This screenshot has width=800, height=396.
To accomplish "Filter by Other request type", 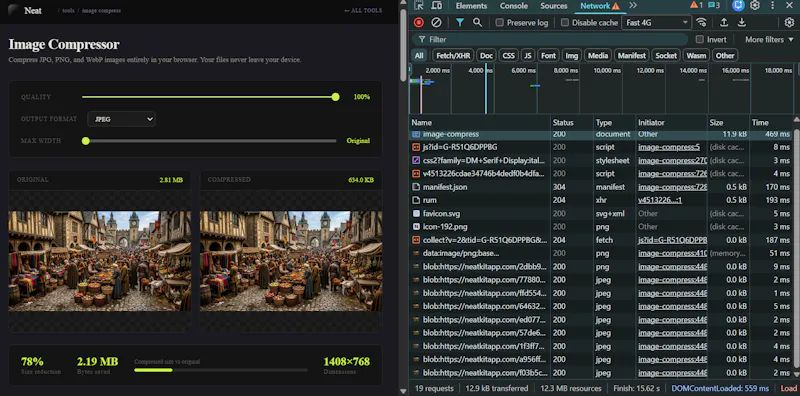I will (725, 56).
